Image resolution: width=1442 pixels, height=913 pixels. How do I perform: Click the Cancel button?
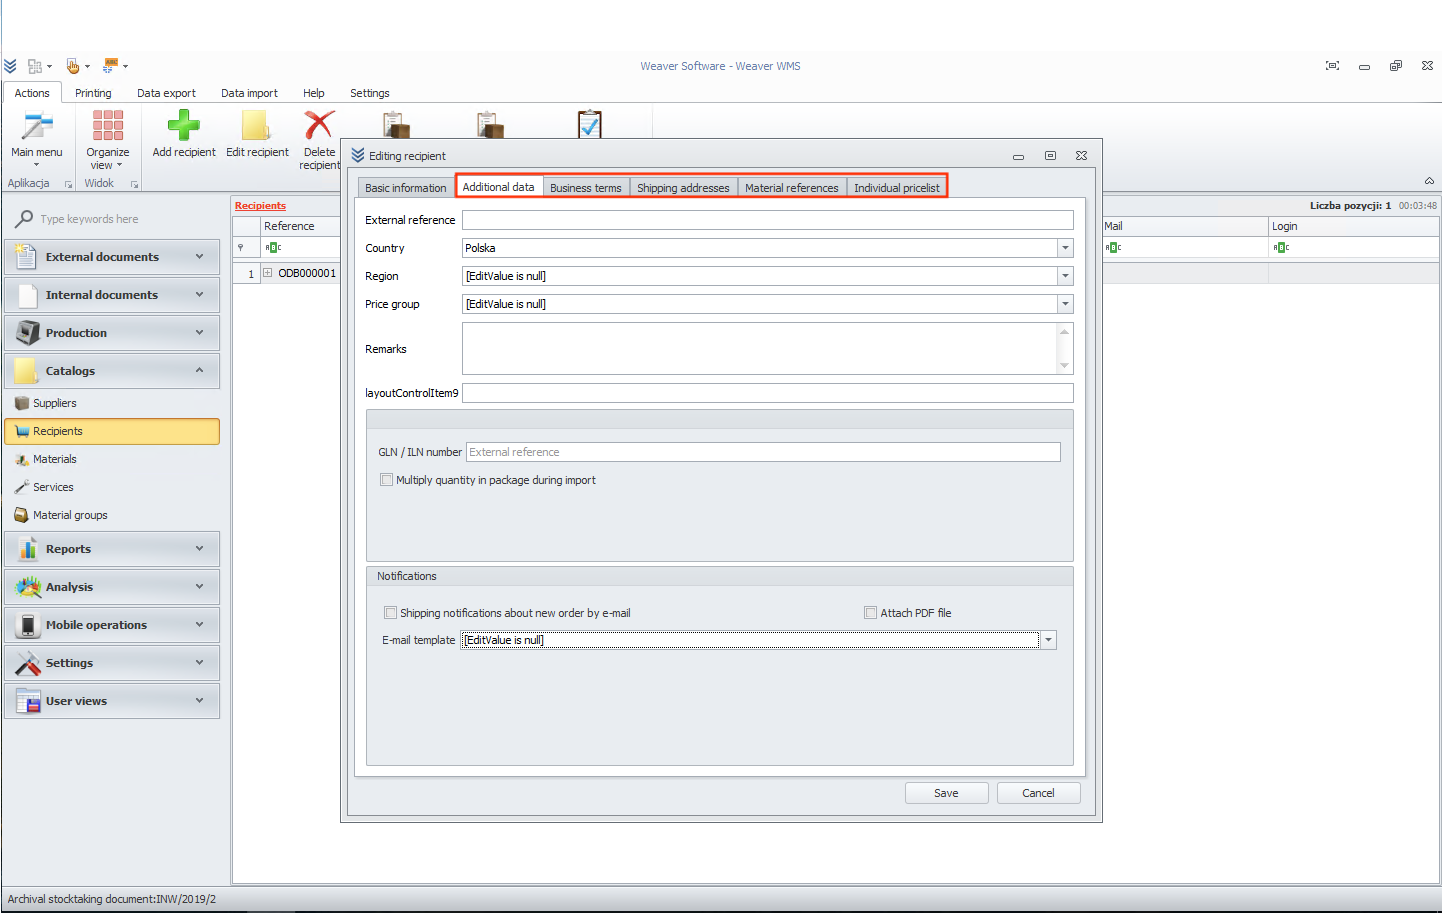coord(1038,793)
